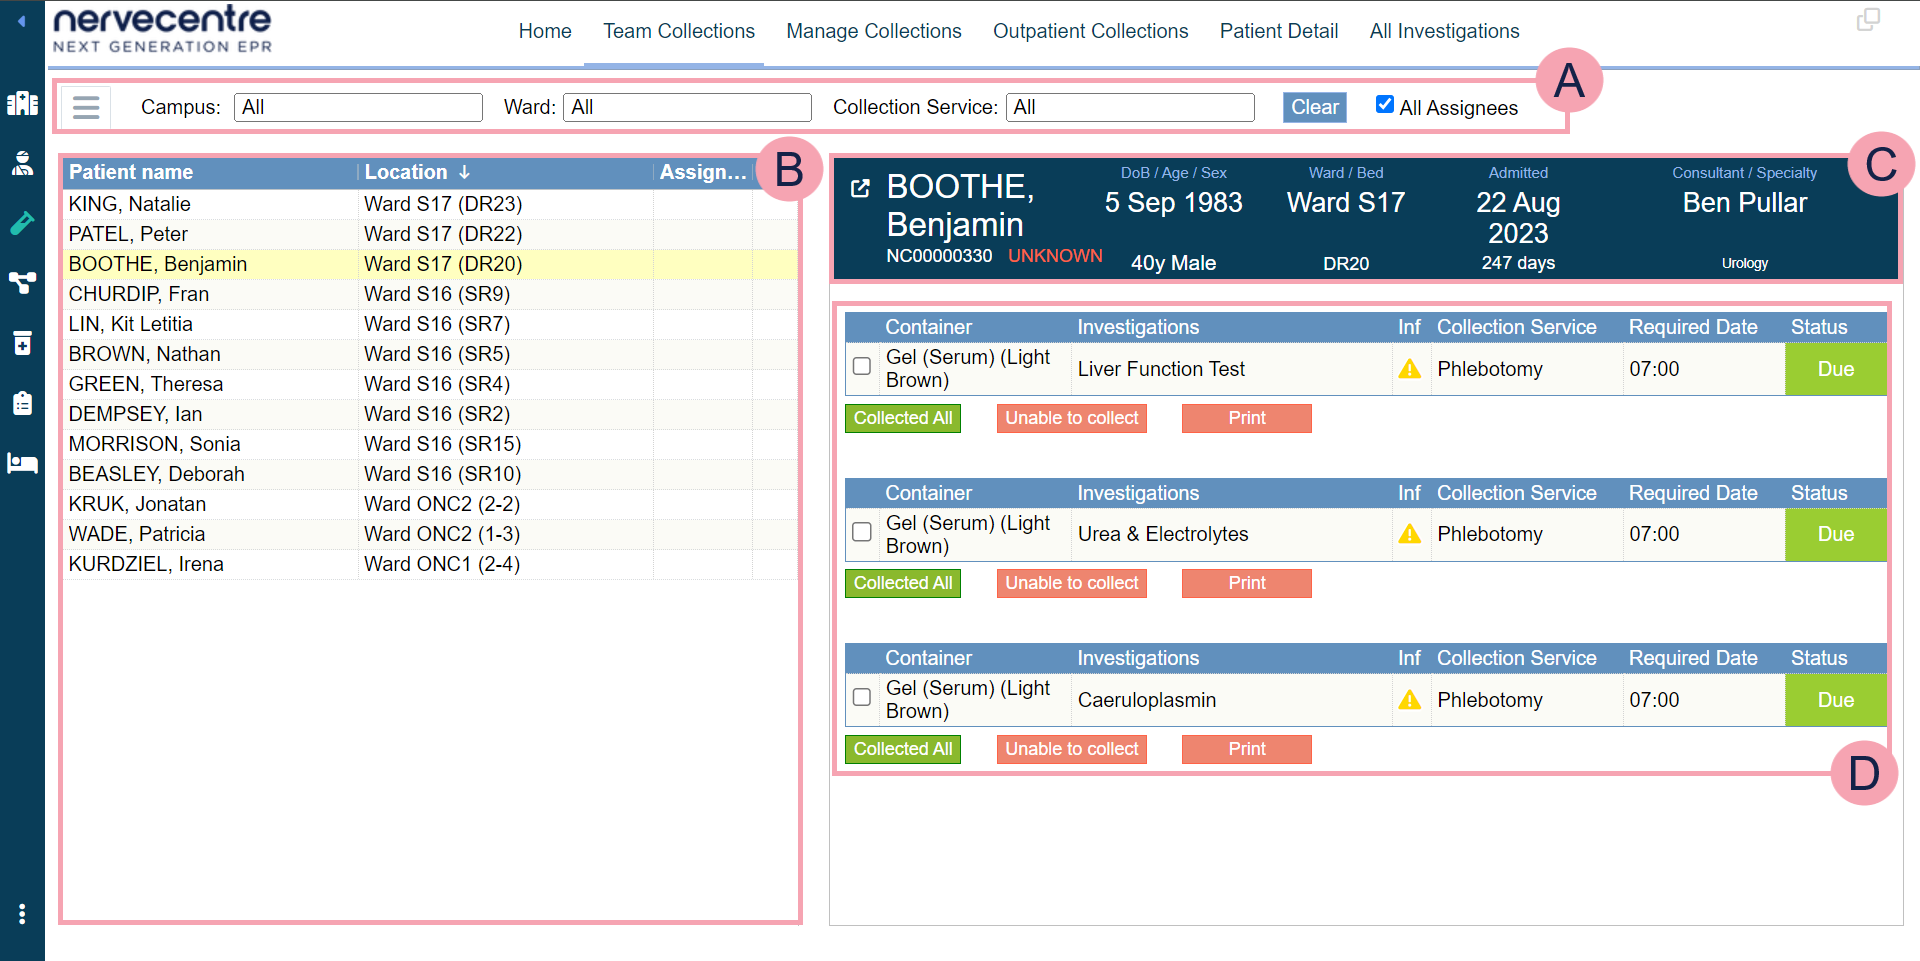
Task: Open the three-dot more options in sidebar
Action: click(x=22, y=914)
